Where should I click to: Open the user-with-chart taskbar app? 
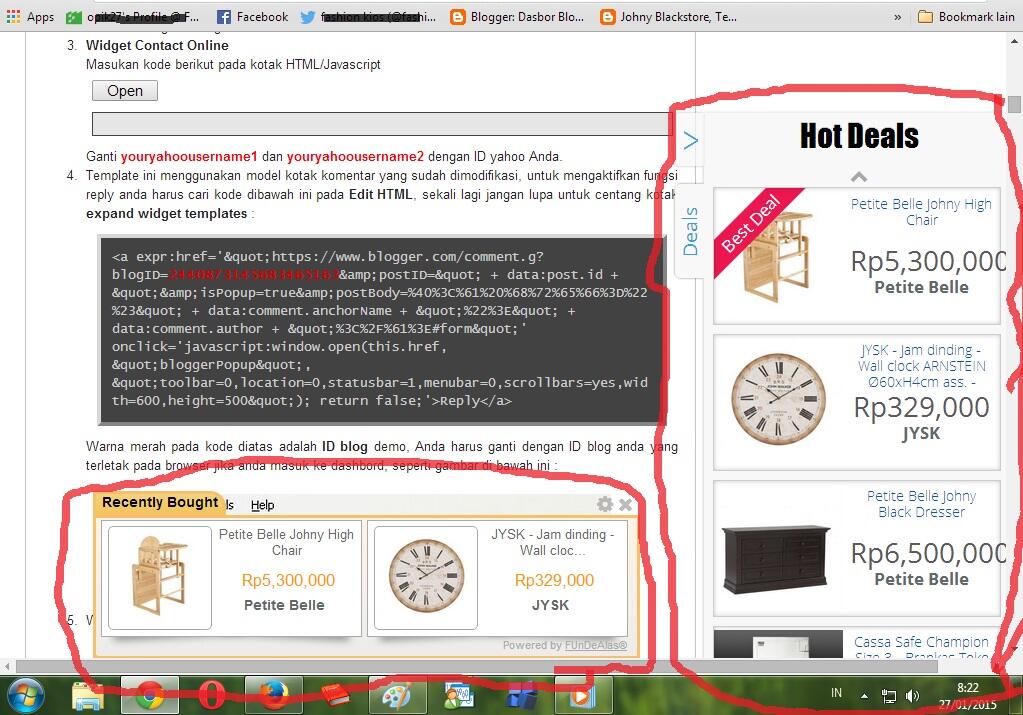coord(459,696)
